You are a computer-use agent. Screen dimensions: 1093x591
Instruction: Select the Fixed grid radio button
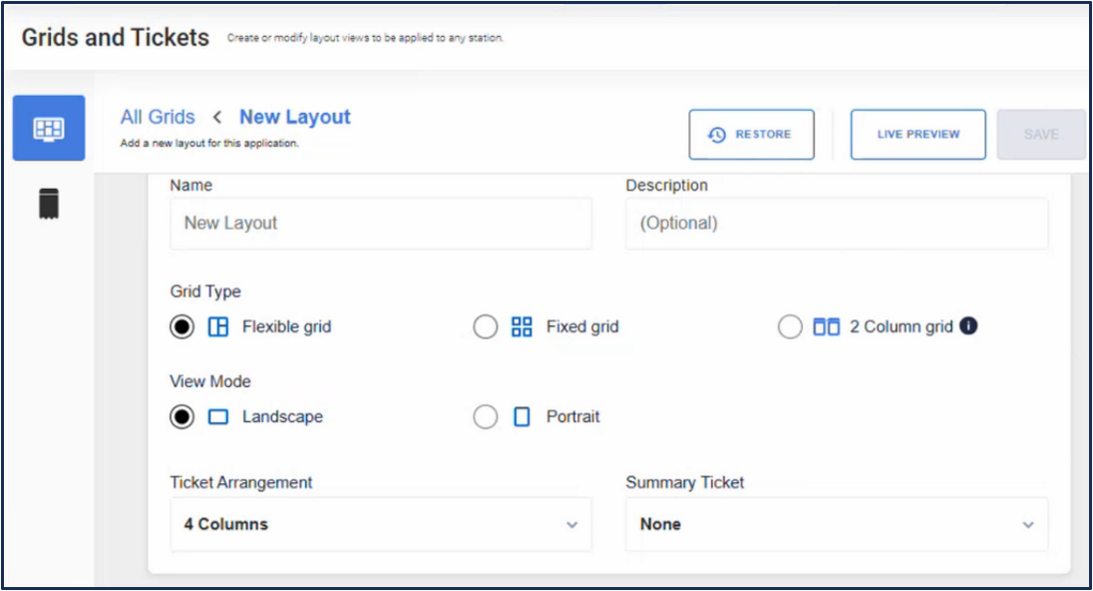(x=485, y=327)
